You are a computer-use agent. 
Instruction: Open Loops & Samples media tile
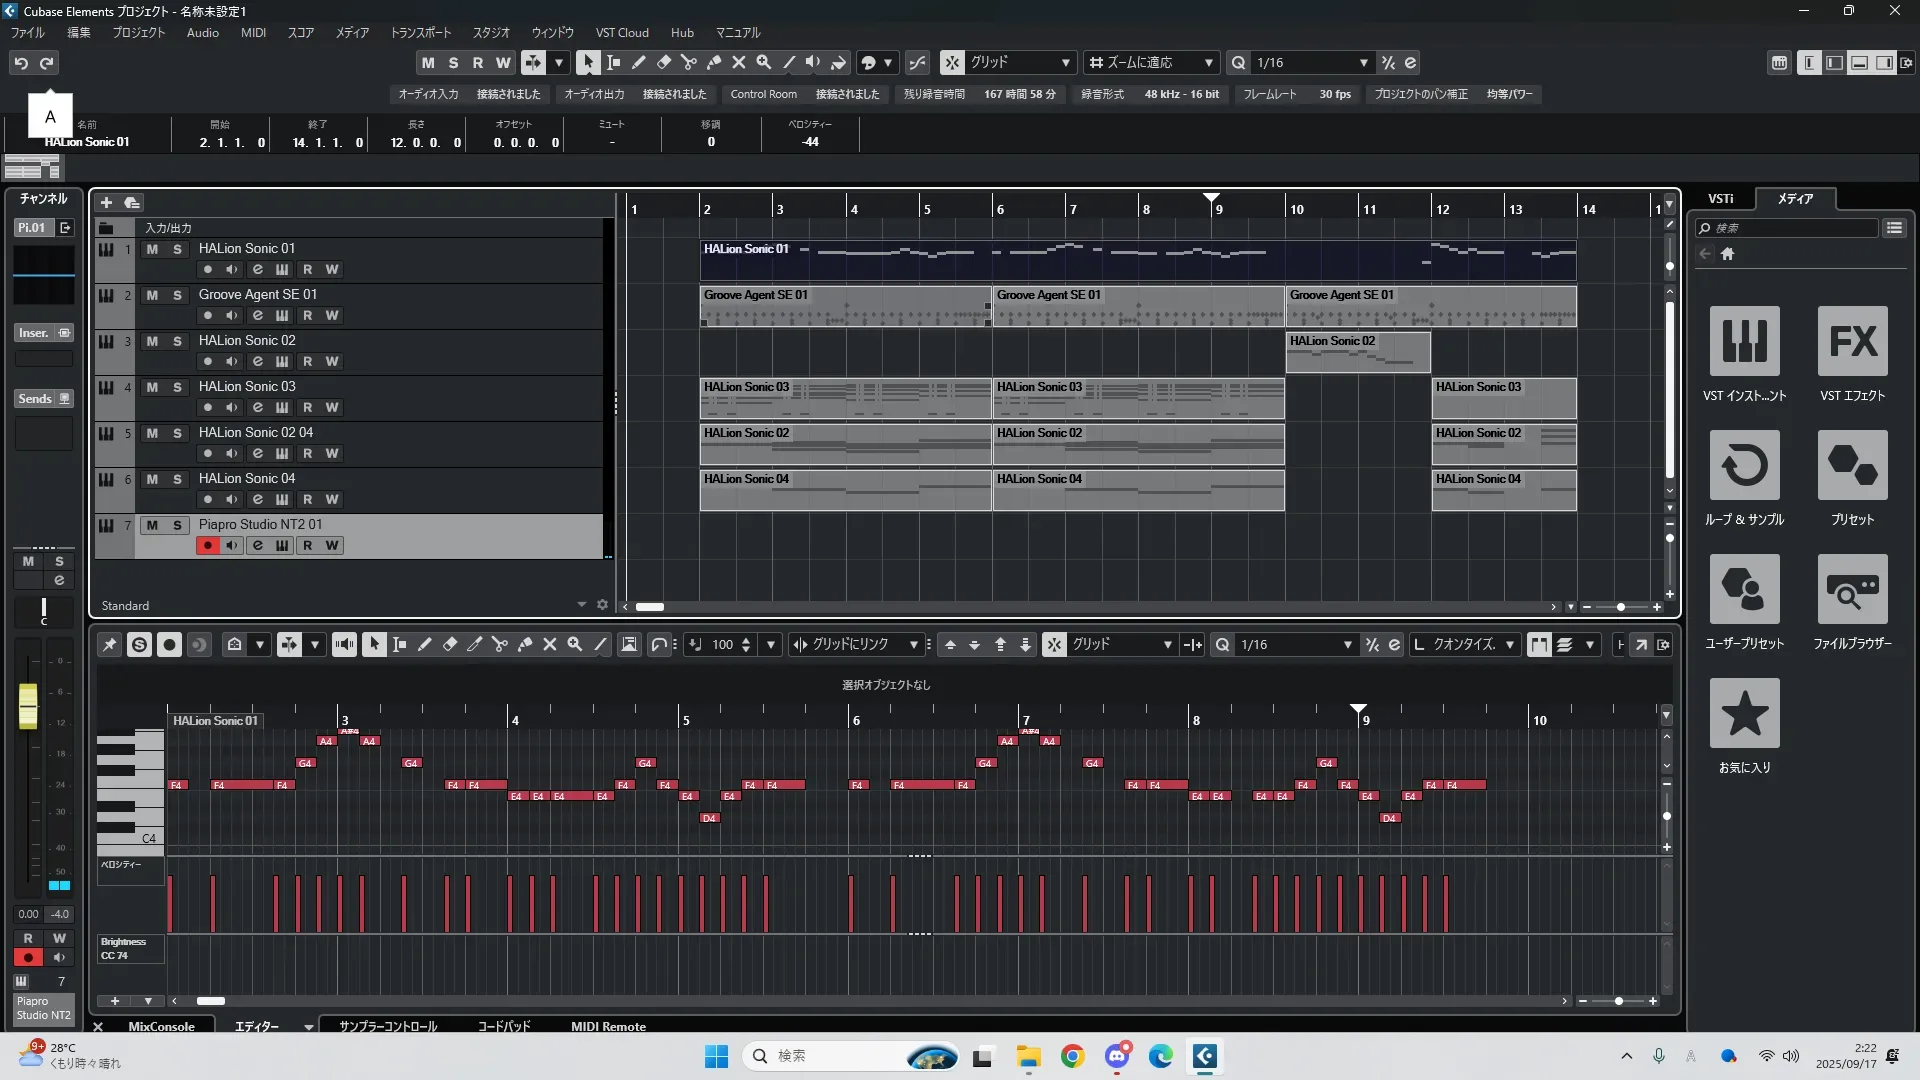tap(1744, 466)
